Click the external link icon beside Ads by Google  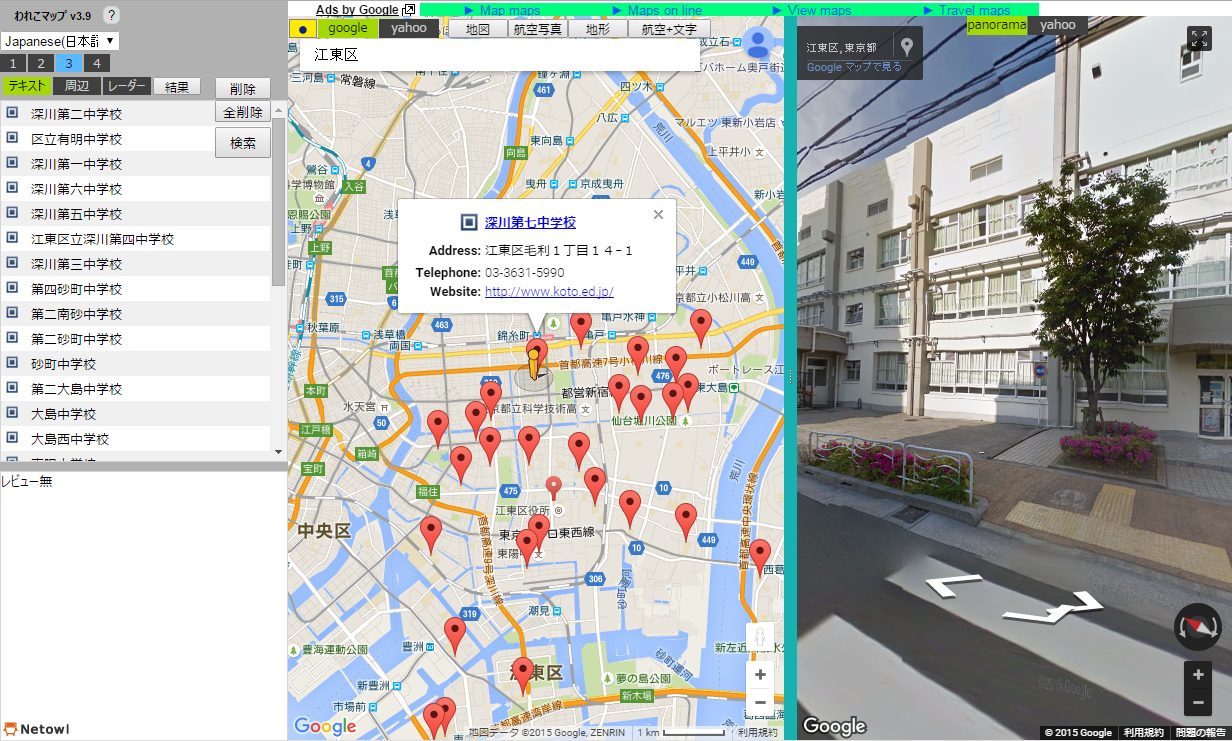[x=408, y=10]
